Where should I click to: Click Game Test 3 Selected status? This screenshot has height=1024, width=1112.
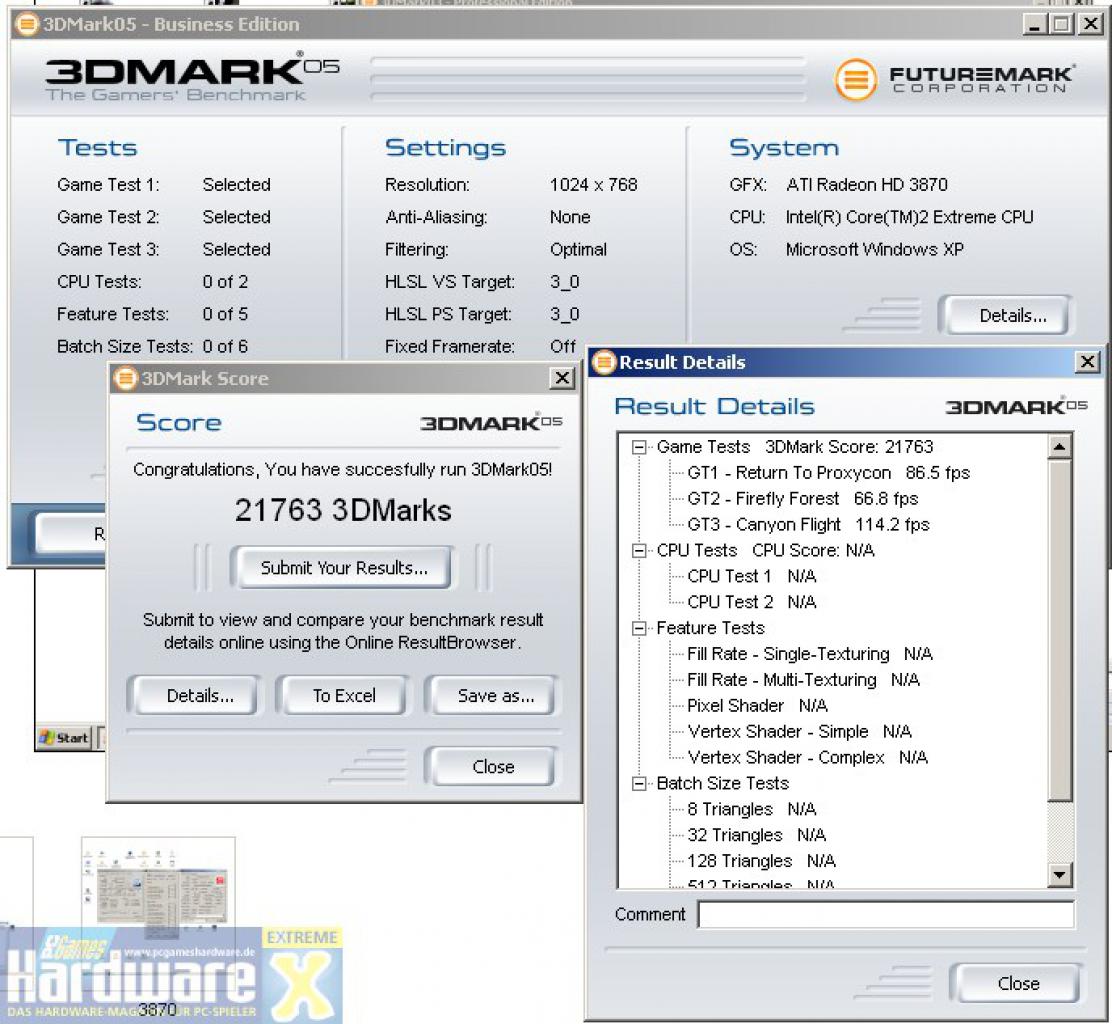237,250
